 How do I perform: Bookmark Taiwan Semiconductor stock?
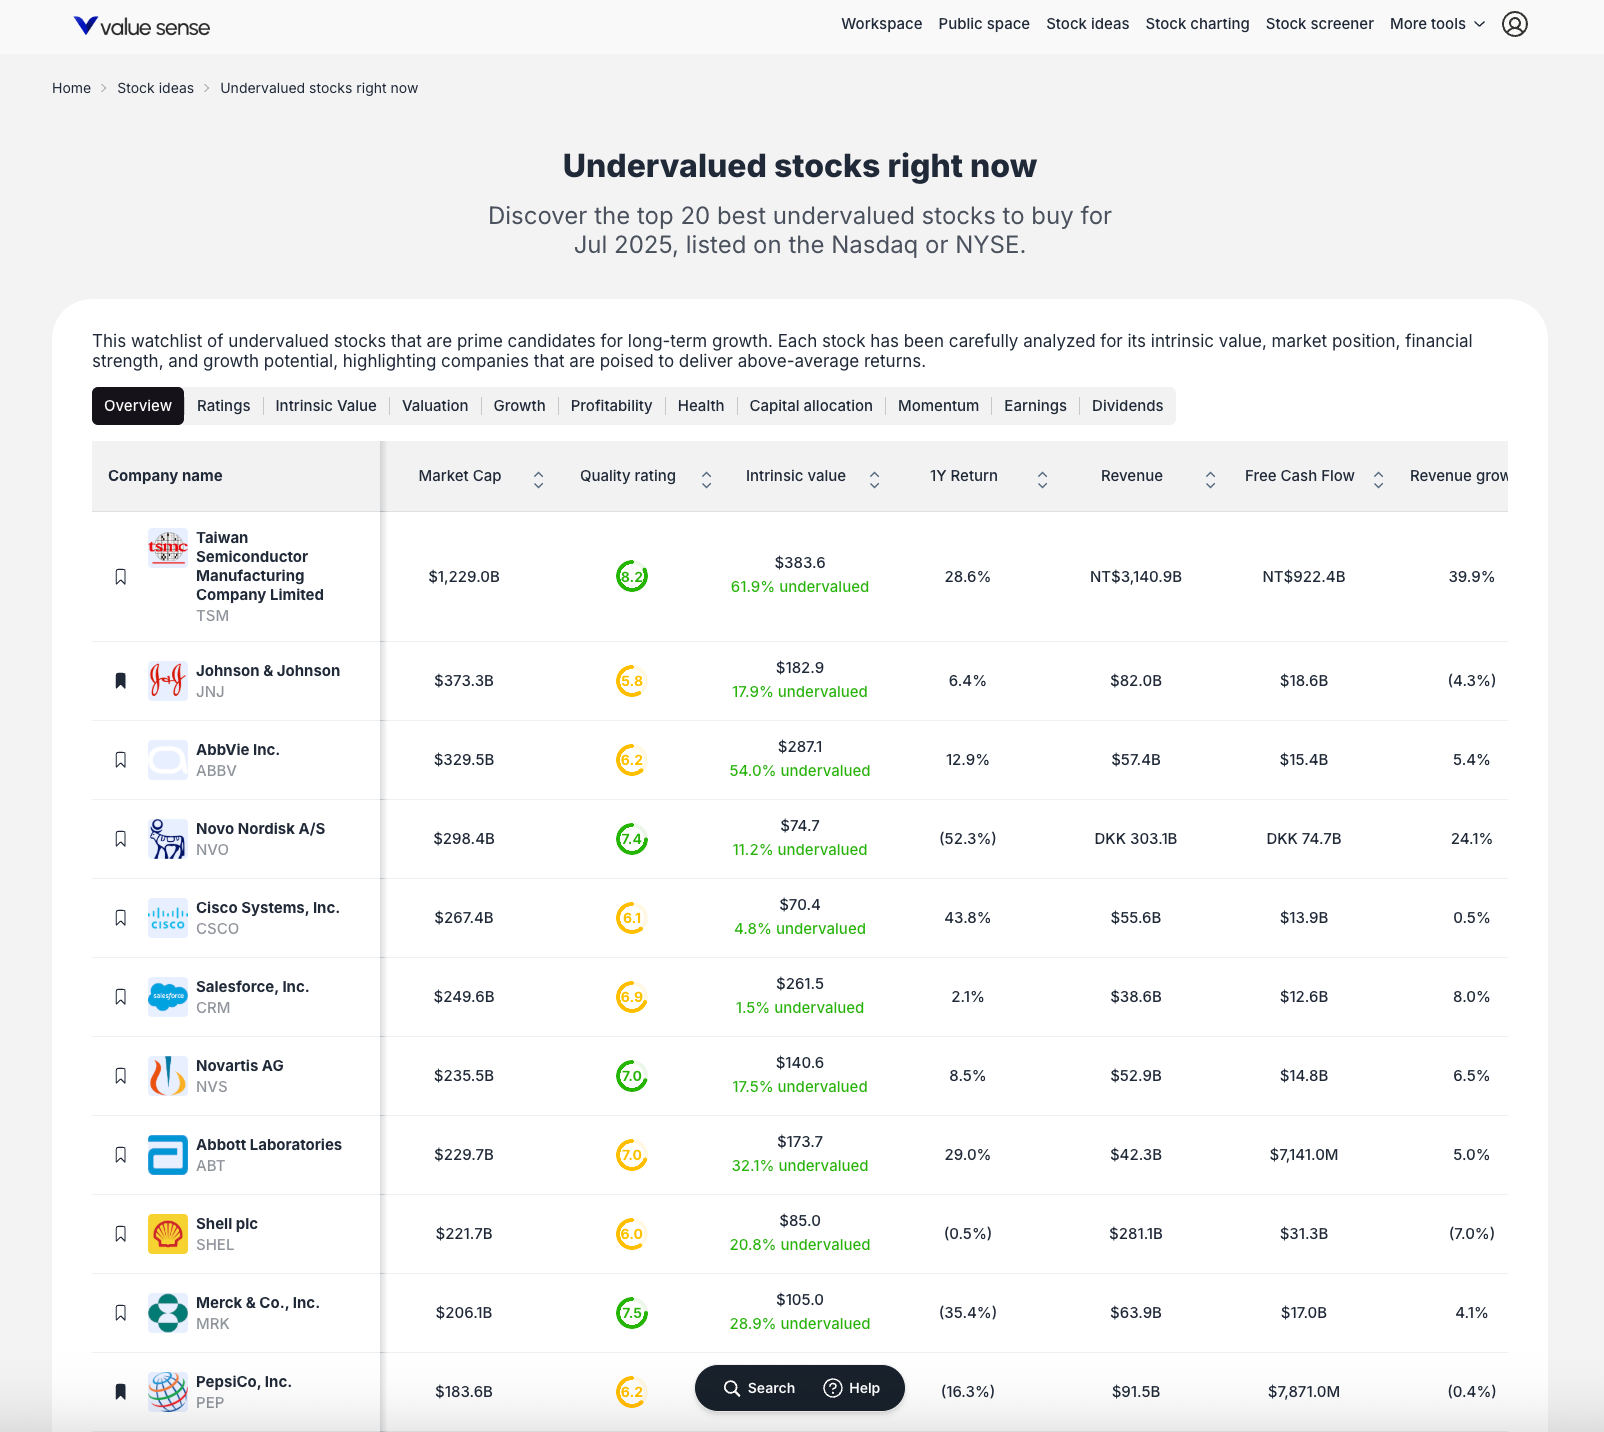click(121, 577)
